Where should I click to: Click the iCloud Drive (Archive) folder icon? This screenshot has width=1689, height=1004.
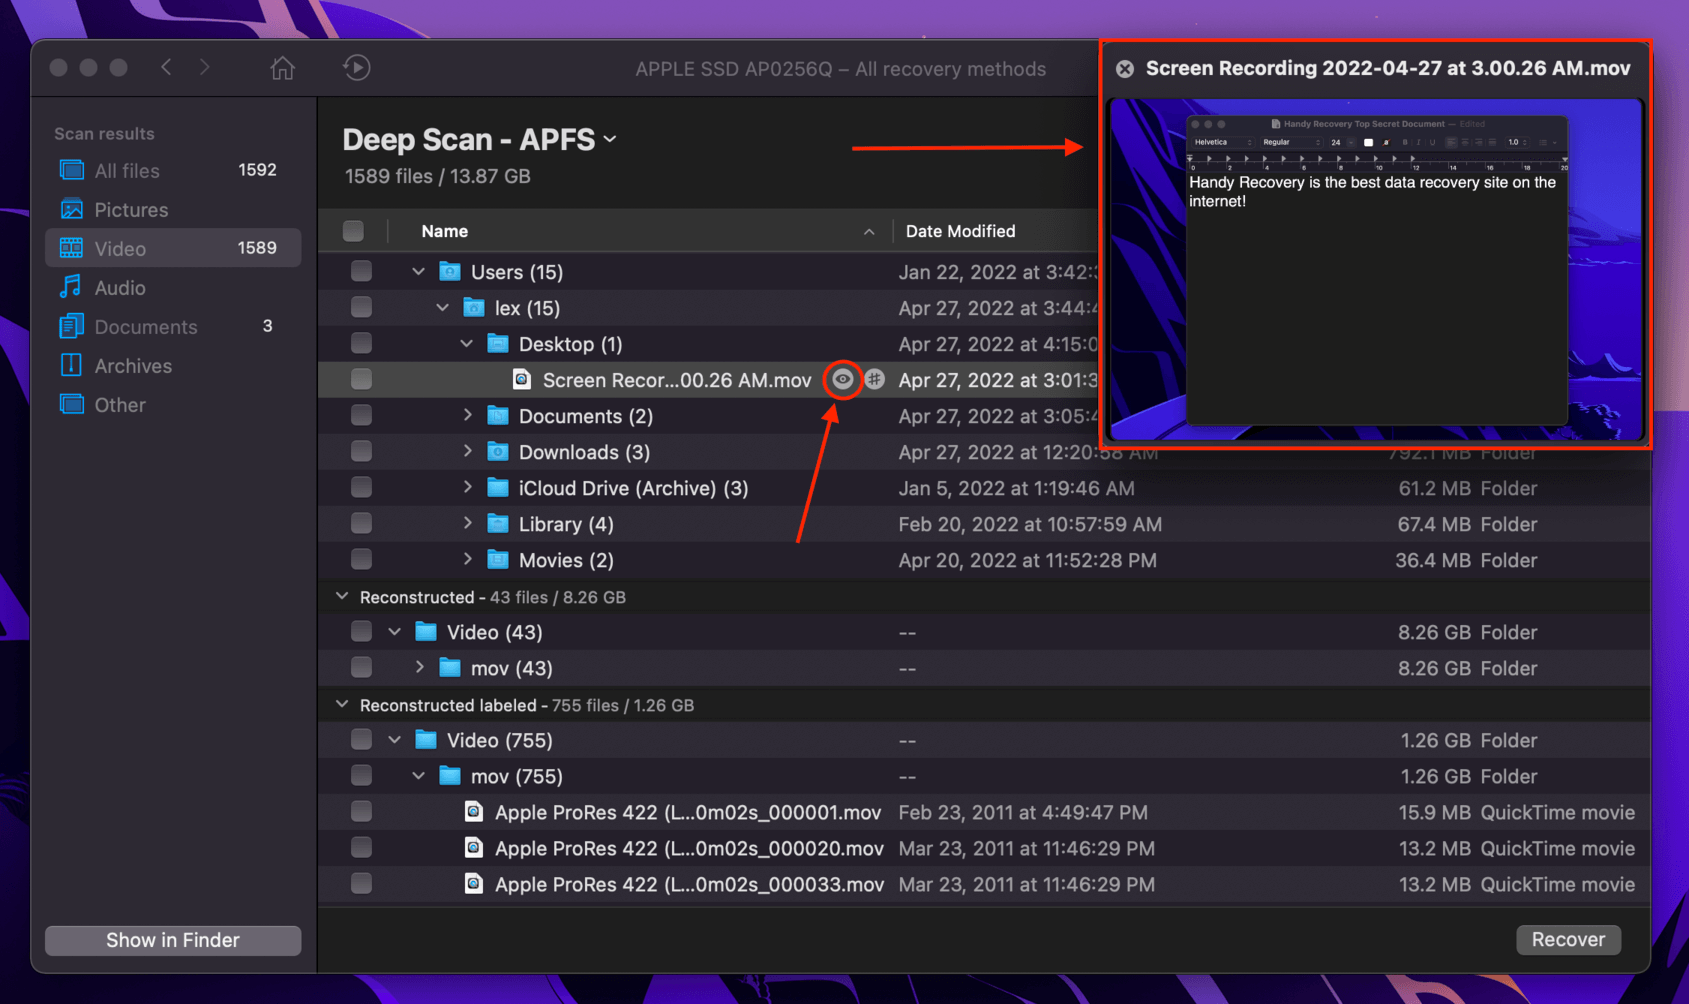pos(498,488)
